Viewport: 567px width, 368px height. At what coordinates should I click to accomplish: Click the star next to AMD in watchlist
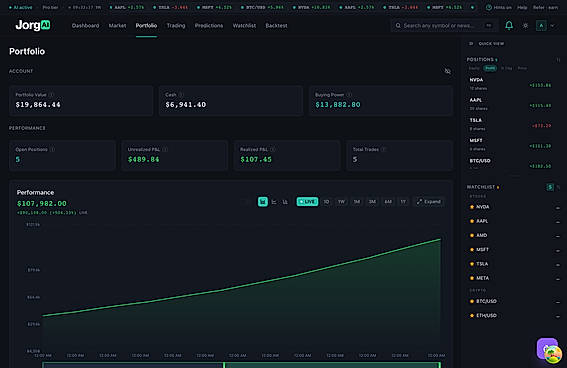pyautogui.click(x=472, y=235)
